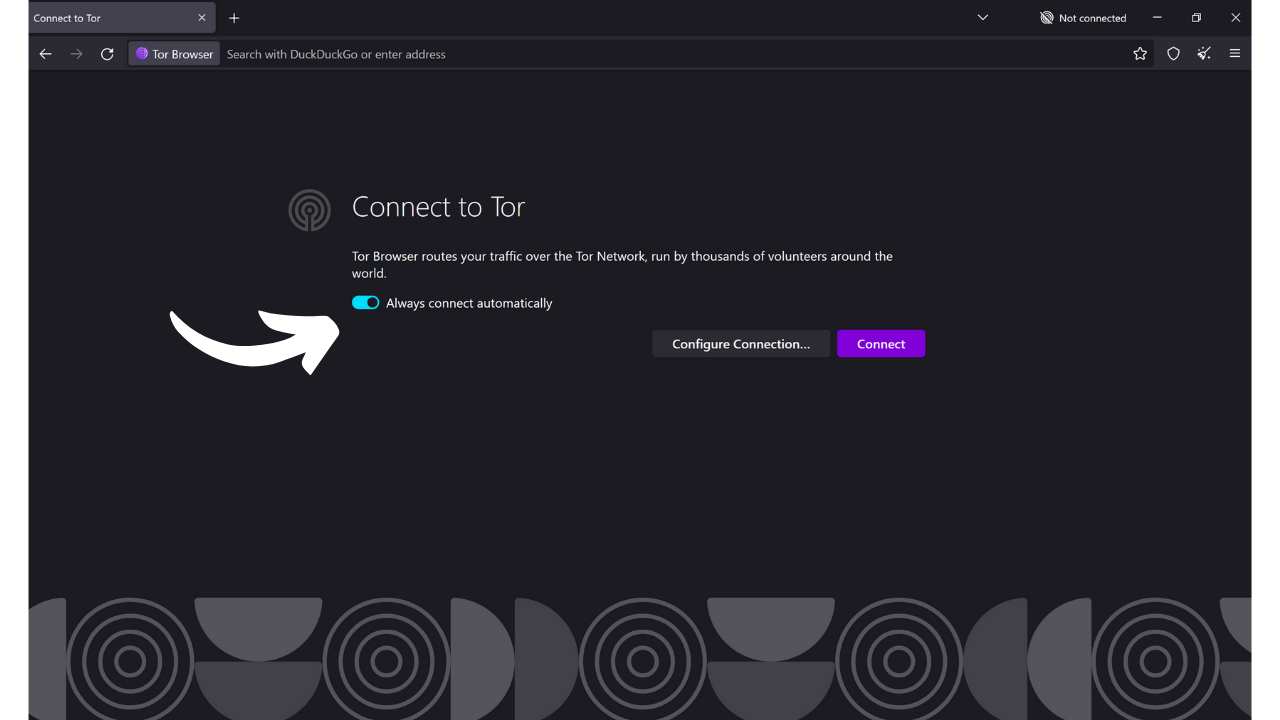
Task: Open a new tab with the plus button
Action: click(234, 17)
